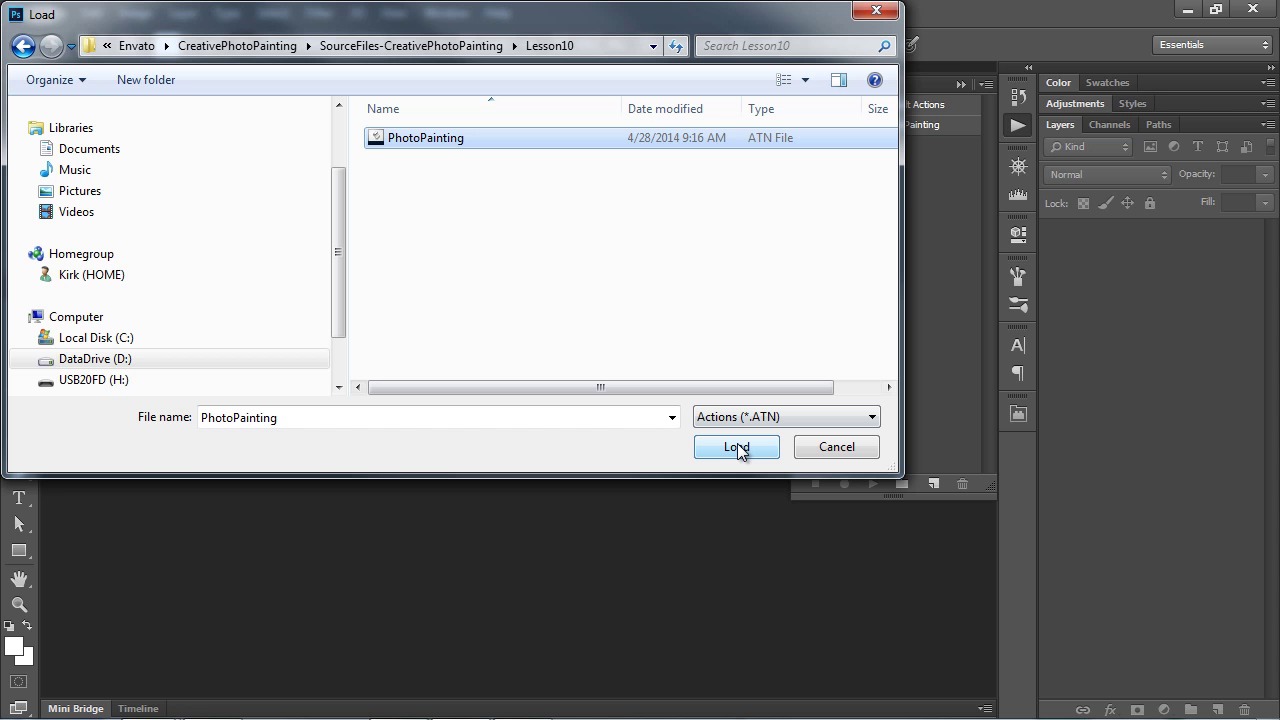
Task: Filter layers by shape layers
Action: [1222, 147]
